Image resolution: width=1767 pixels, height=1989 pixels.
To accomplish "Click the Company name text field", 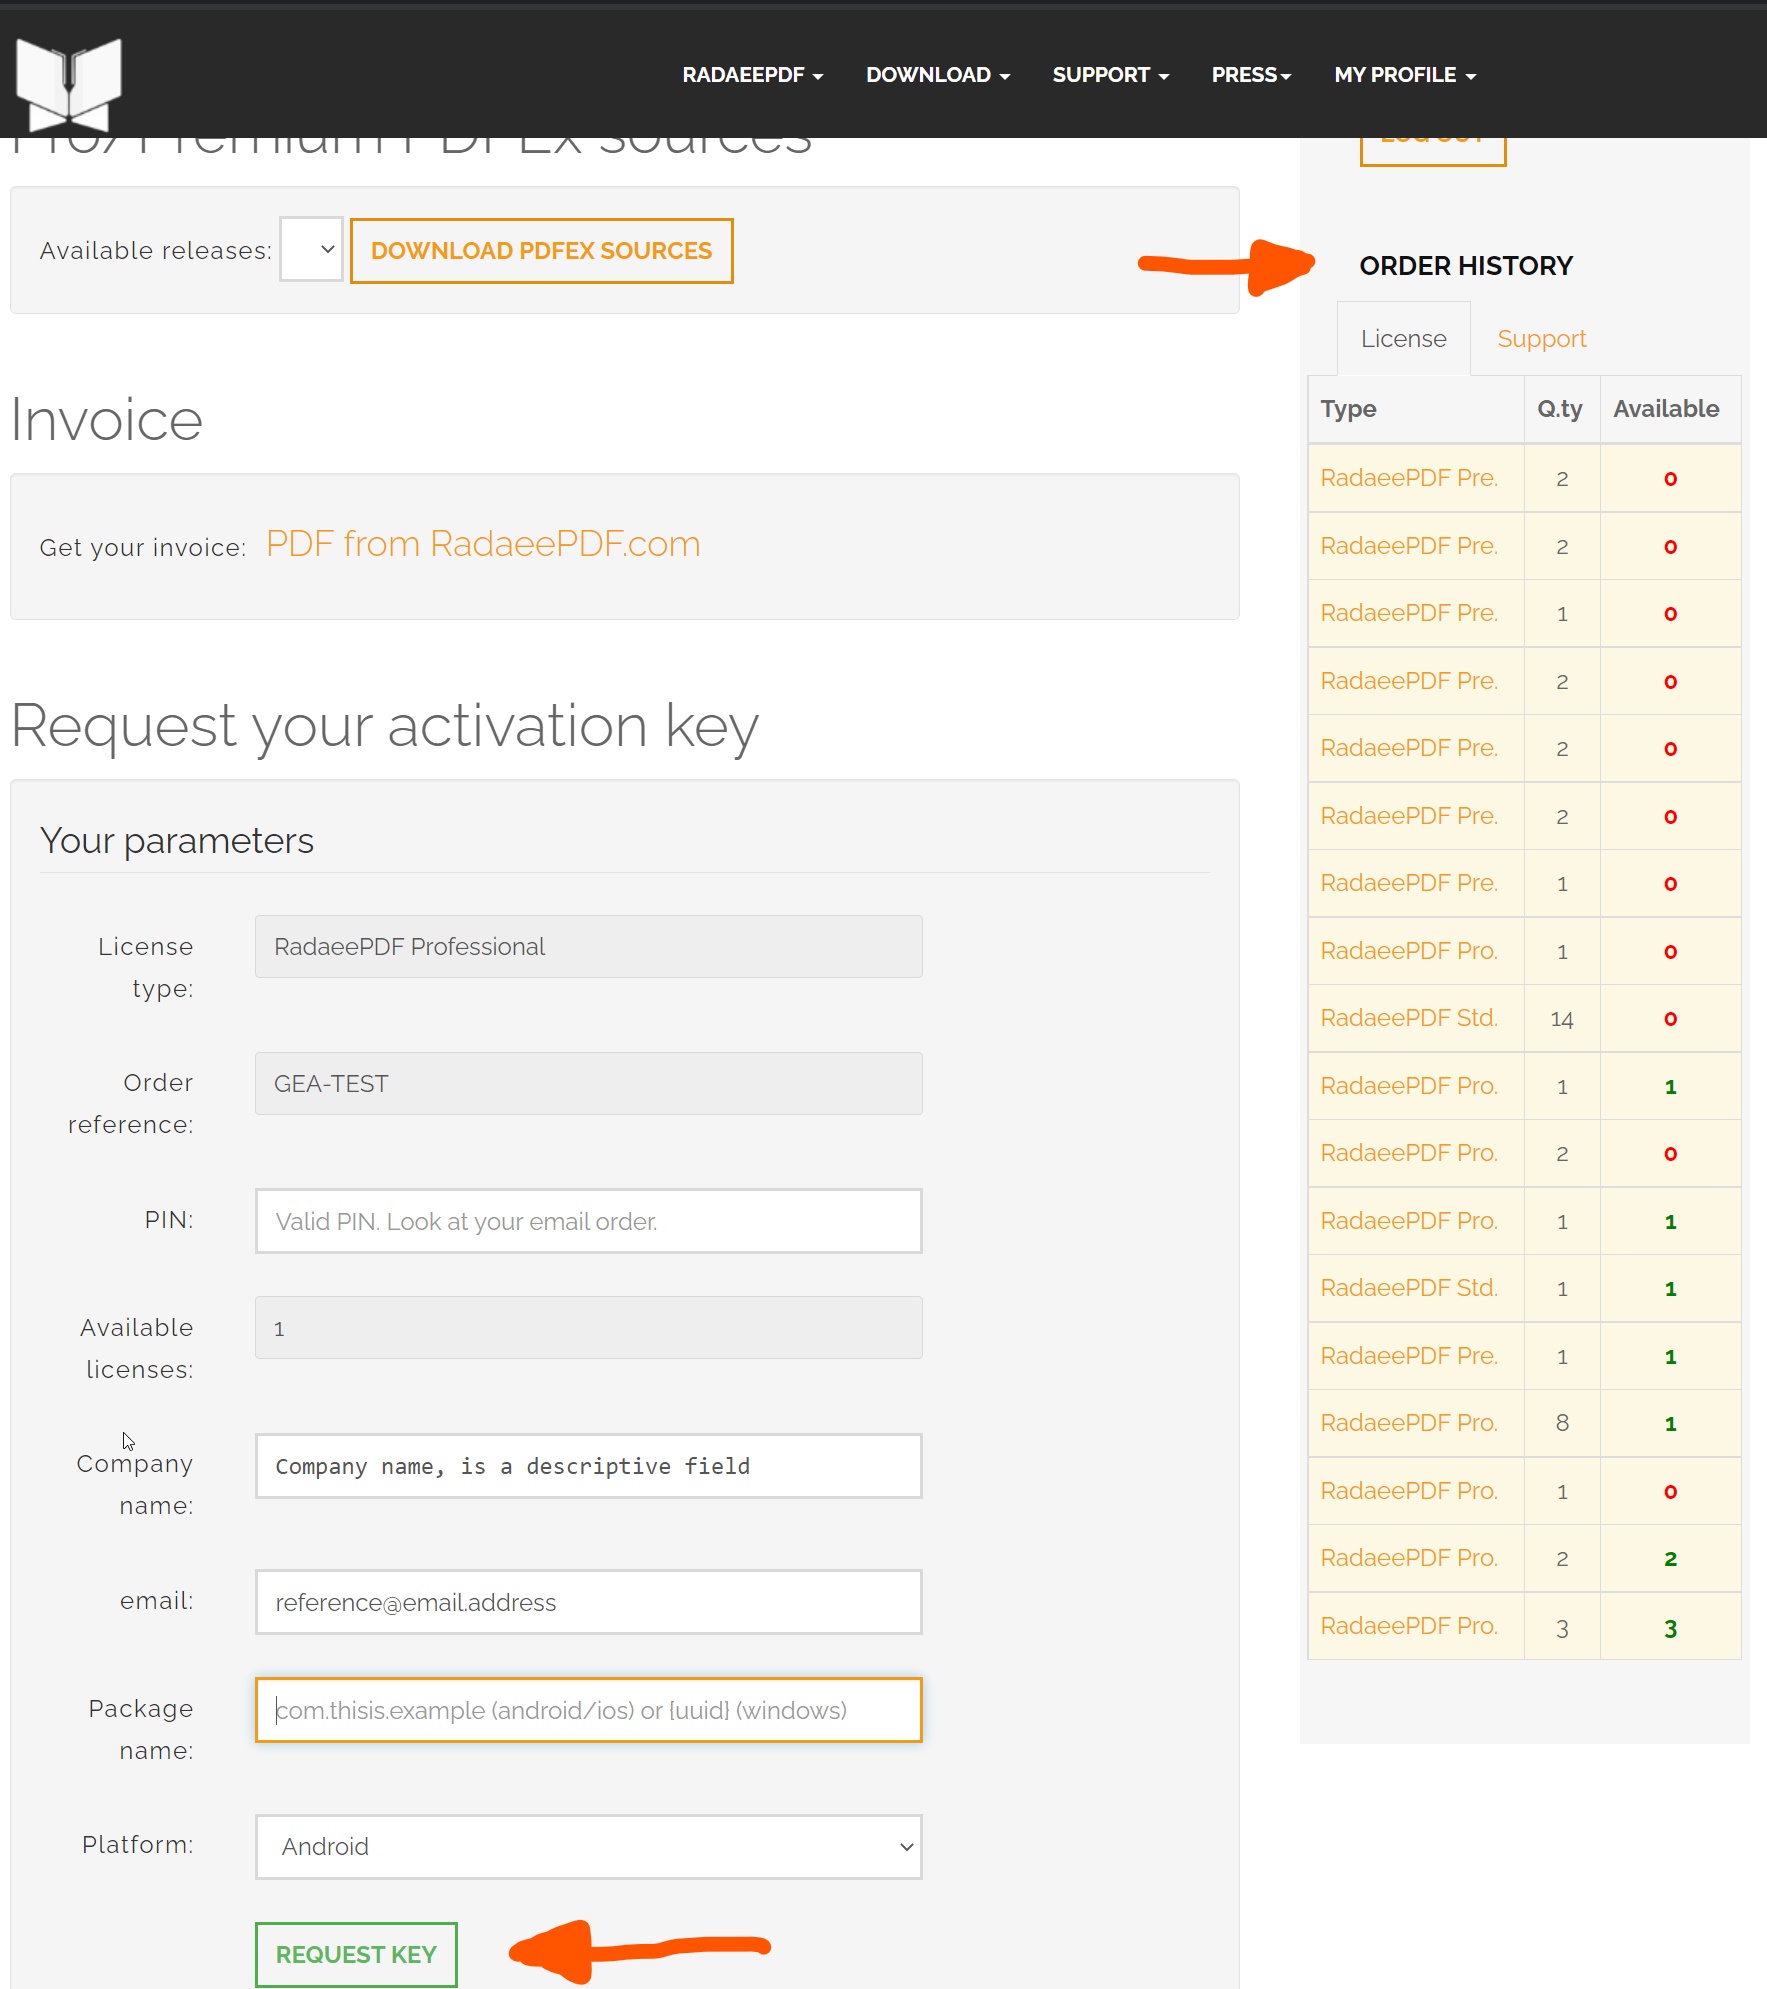I will pyautogui.click(x=588, y=1466).
